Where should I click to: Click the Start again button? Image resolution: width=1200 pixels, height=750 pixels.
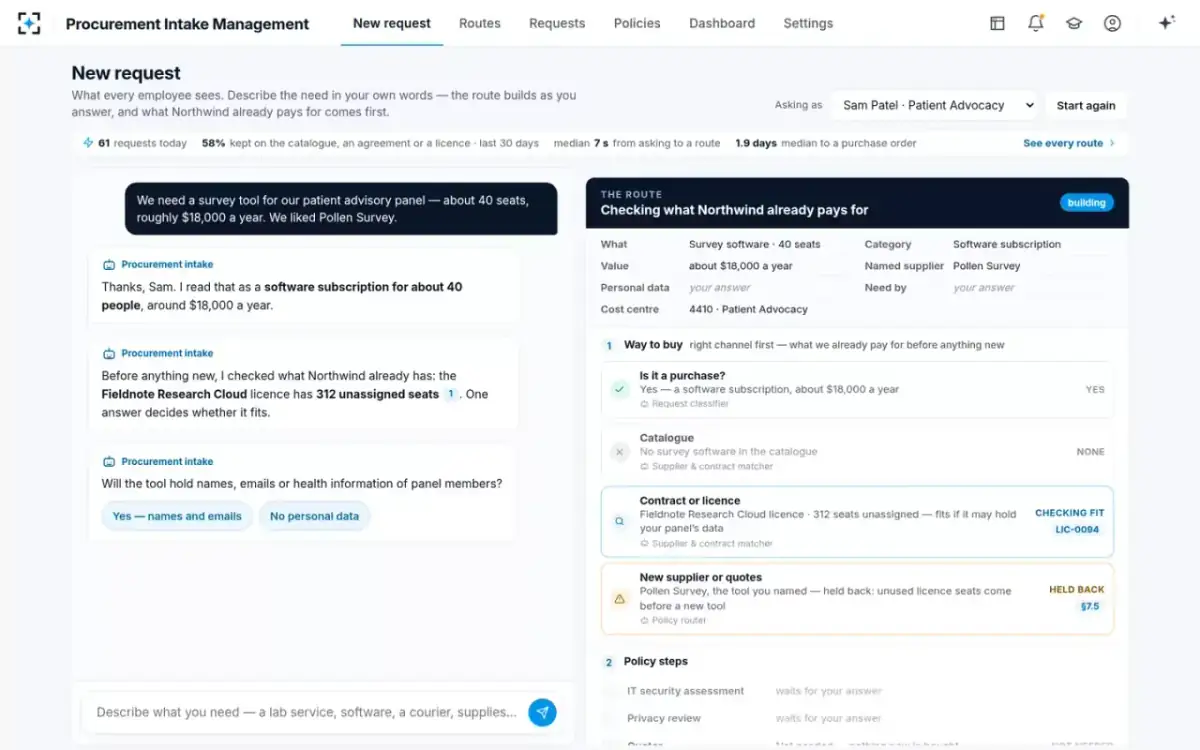coord(1086,105)
